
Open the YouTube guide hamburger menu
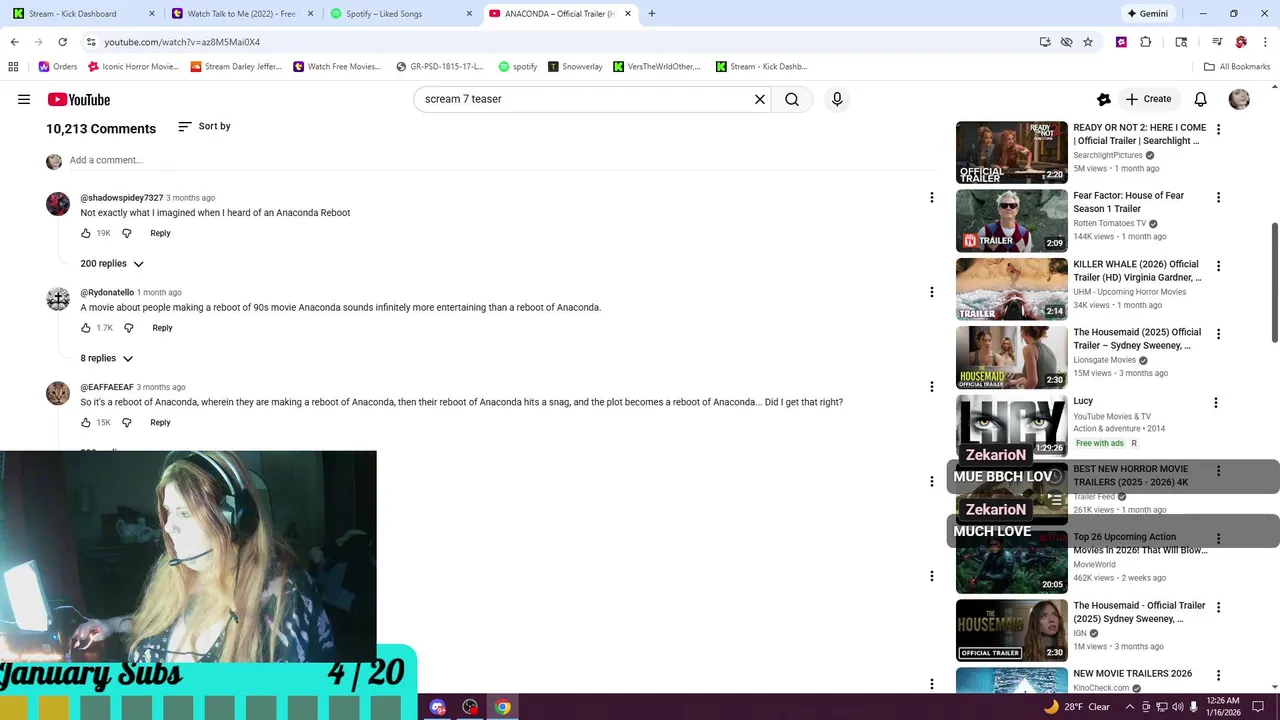tap(24, 99)
